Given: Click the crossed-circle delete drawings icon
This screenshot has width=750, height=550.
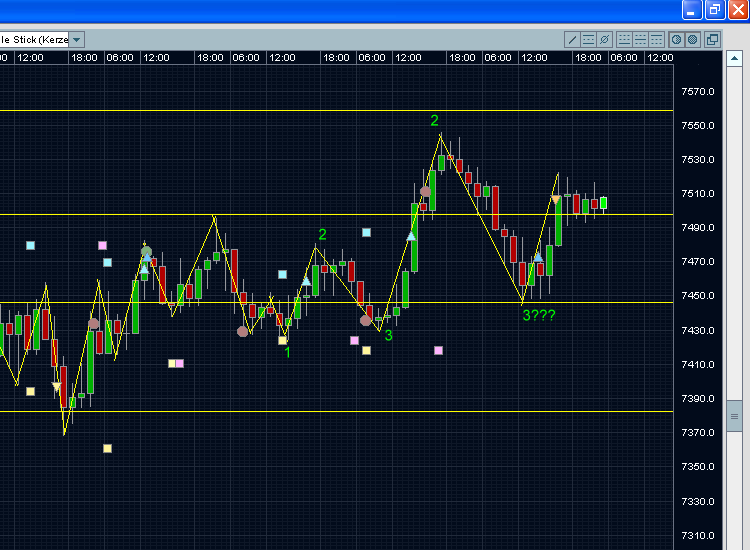Looking at the screenshot, I should 604,40.
